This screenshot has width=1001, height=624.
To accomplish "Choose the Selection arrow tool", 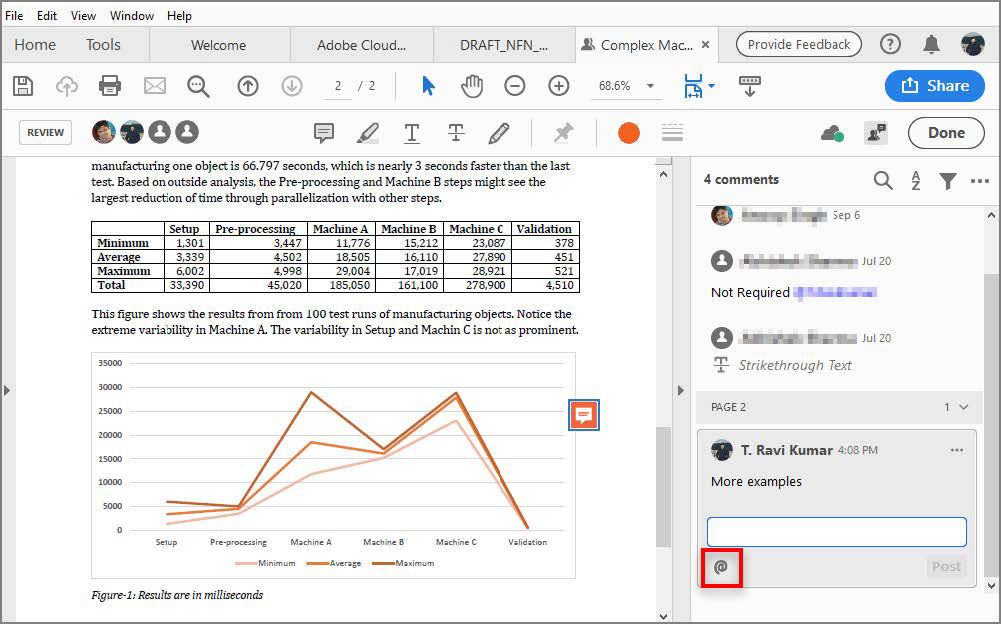I will coord(428,86).
